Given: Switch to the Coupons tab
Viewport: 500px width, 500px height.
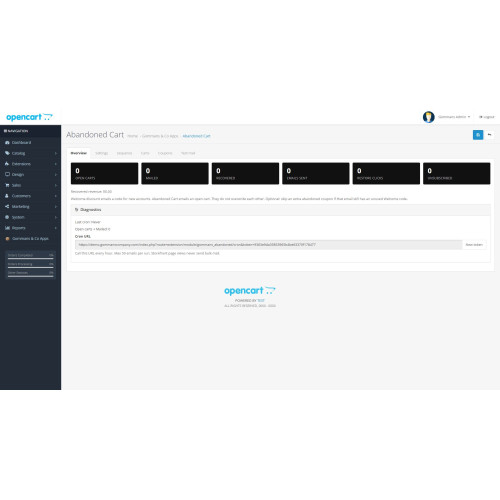Looking at the screenshot, I should [x=165, y=153].
